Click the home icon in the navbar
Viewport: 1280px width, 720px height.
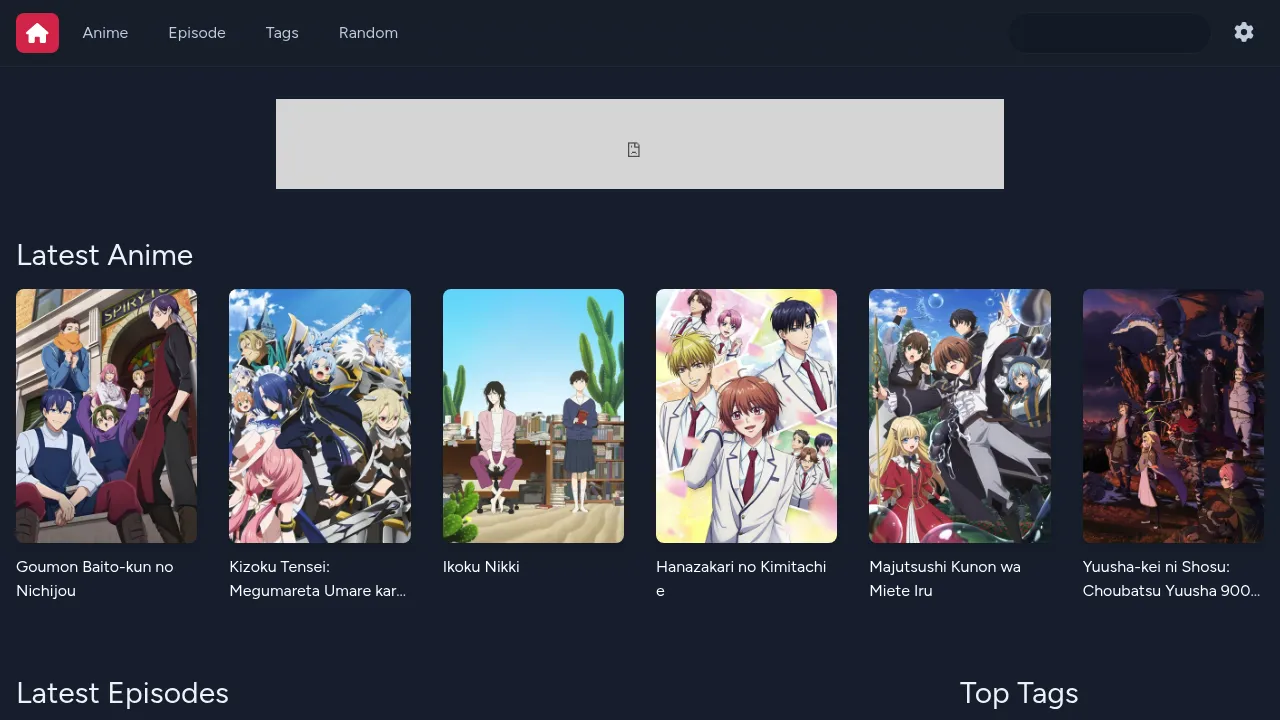click(37, 32)
